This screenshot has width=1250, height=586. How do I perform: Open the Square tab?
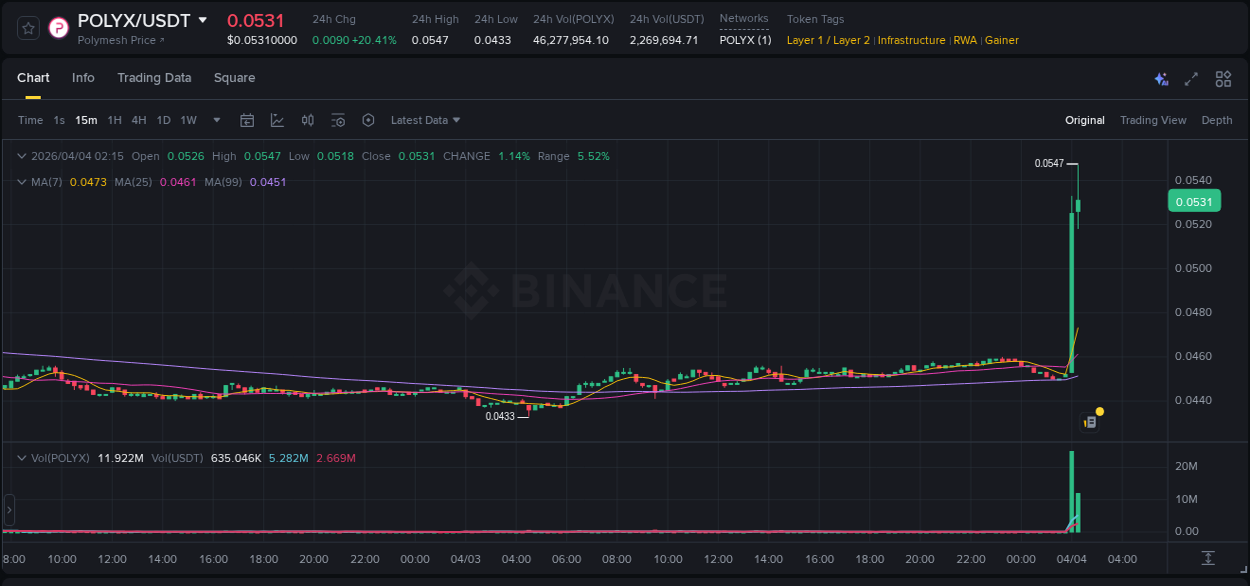[234, 78]
